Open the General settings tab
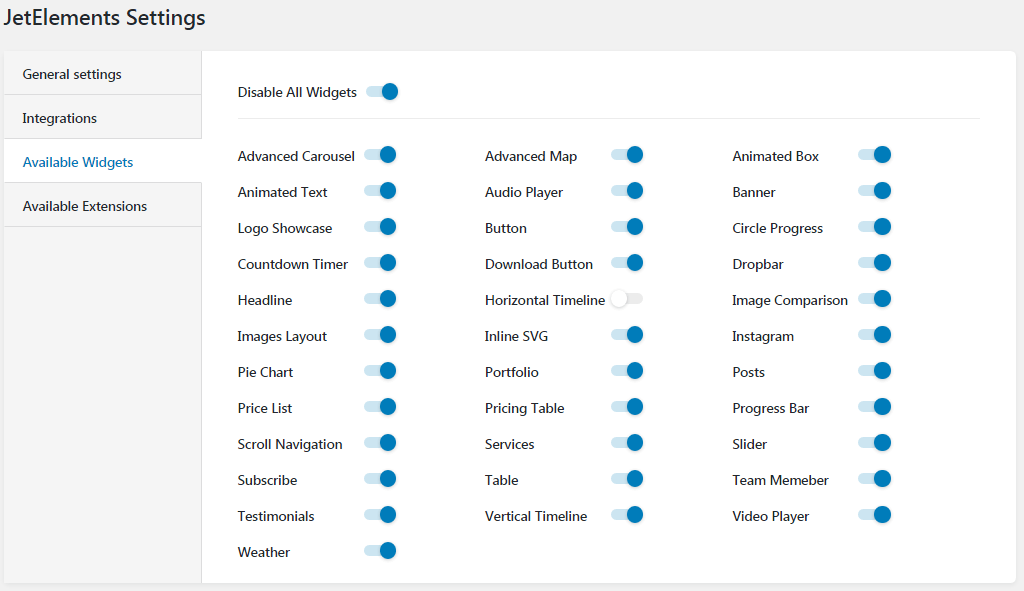Image resolution: width=1024 pixels, height=591 pixels. (x=103, y=73)
